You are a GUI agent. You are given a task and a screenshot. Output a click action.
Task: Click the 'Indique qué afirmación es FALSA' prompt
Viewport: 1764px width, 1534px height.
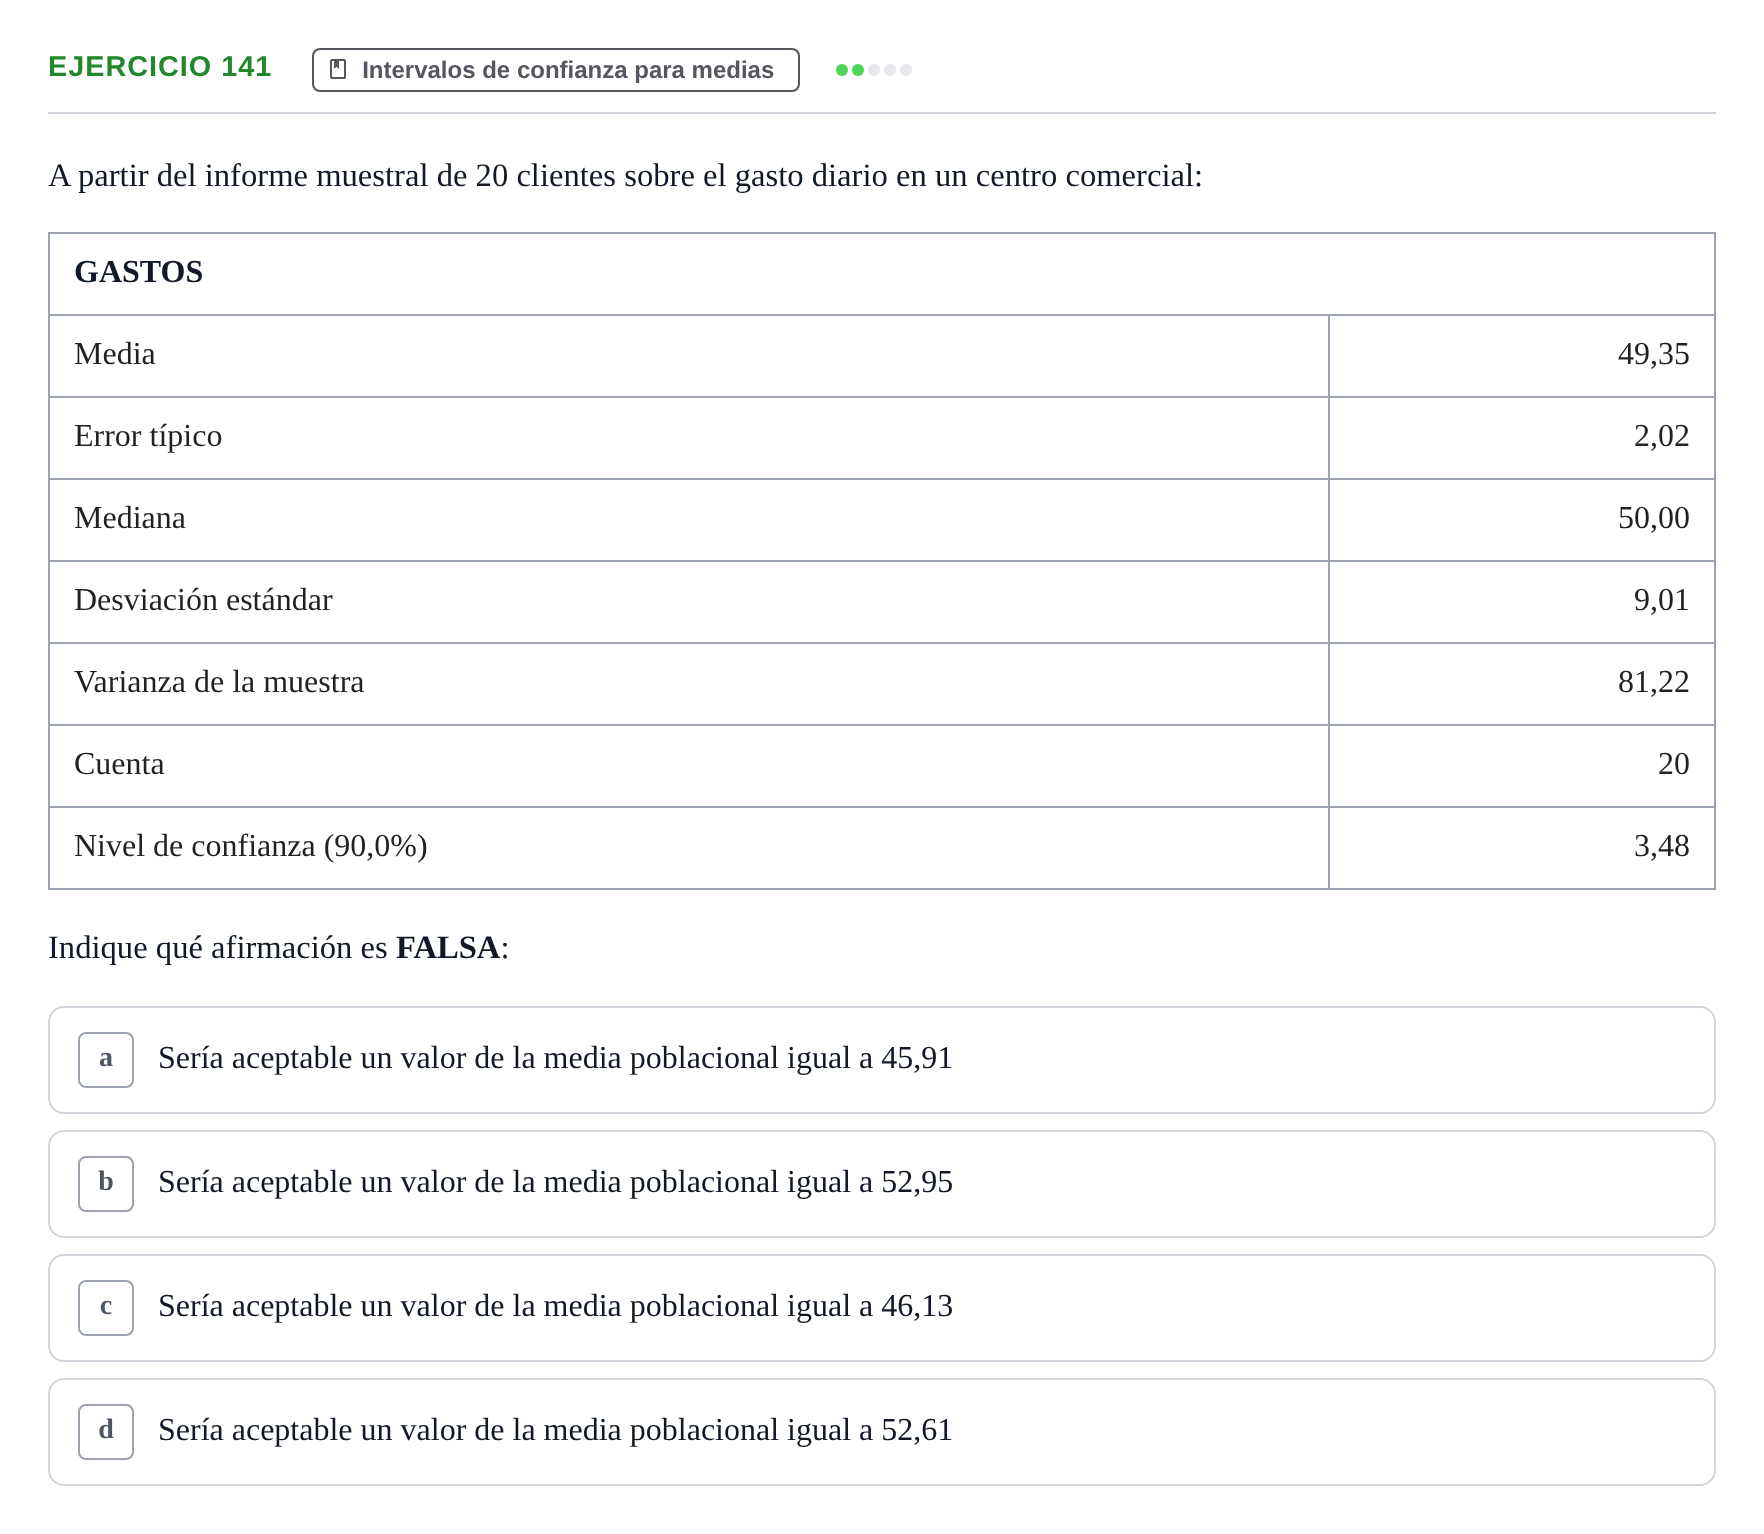(x=279, y=948)
